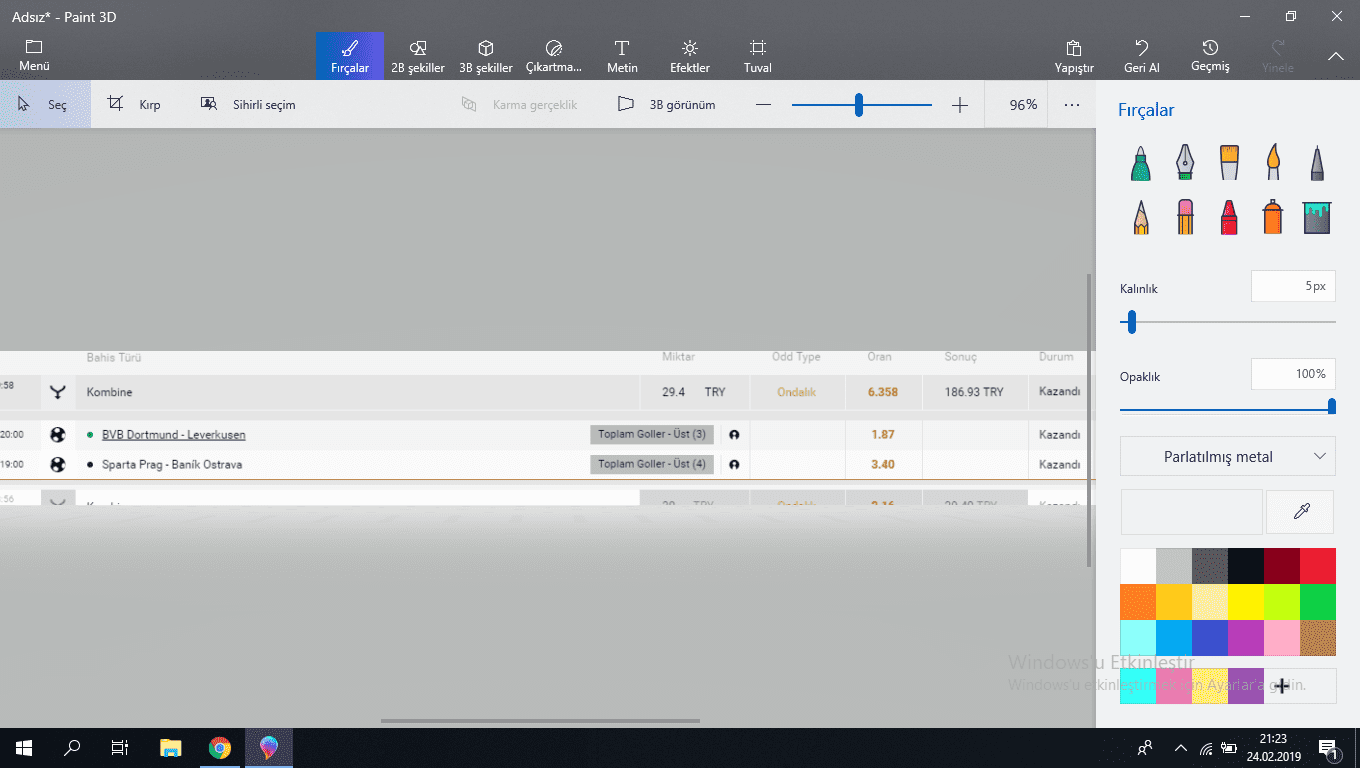Click Toplam Goller - Üst (3) label
The height and width of the screenshot is (768, 1360).
652,435
